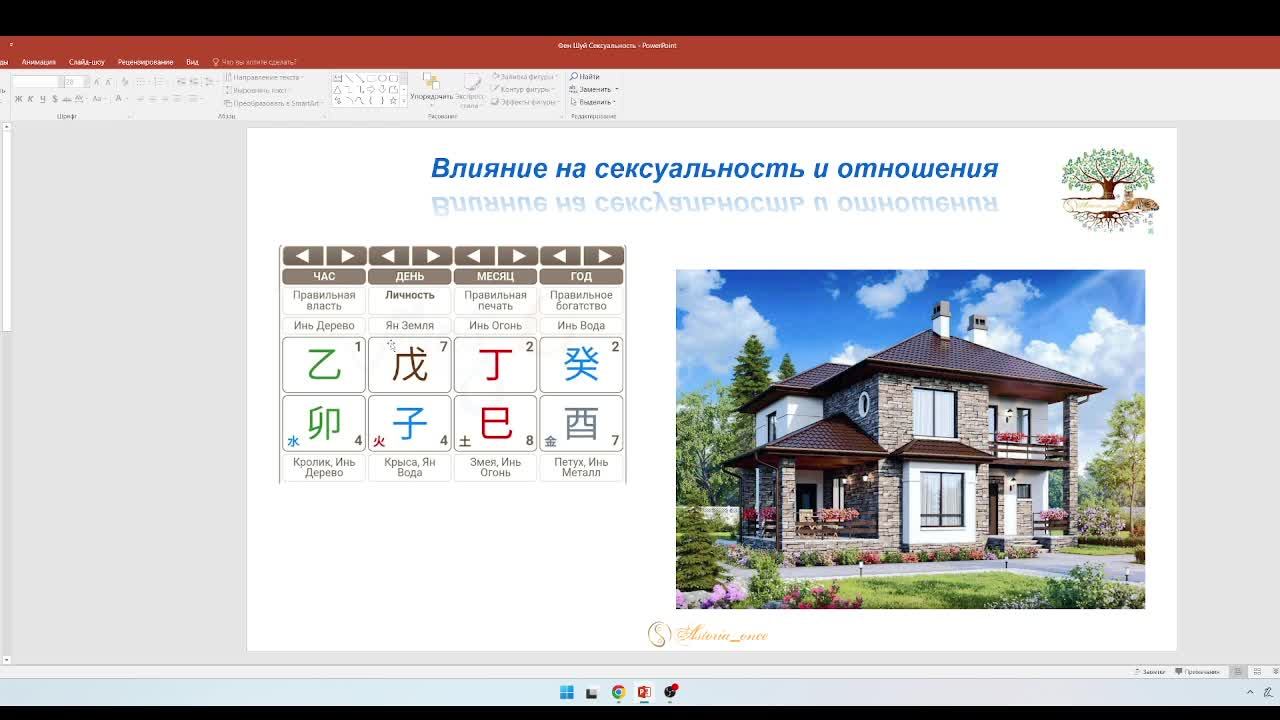Apply the font color (A) button
The width and height of the screenshot is (1280, 720).
(119, 99)
